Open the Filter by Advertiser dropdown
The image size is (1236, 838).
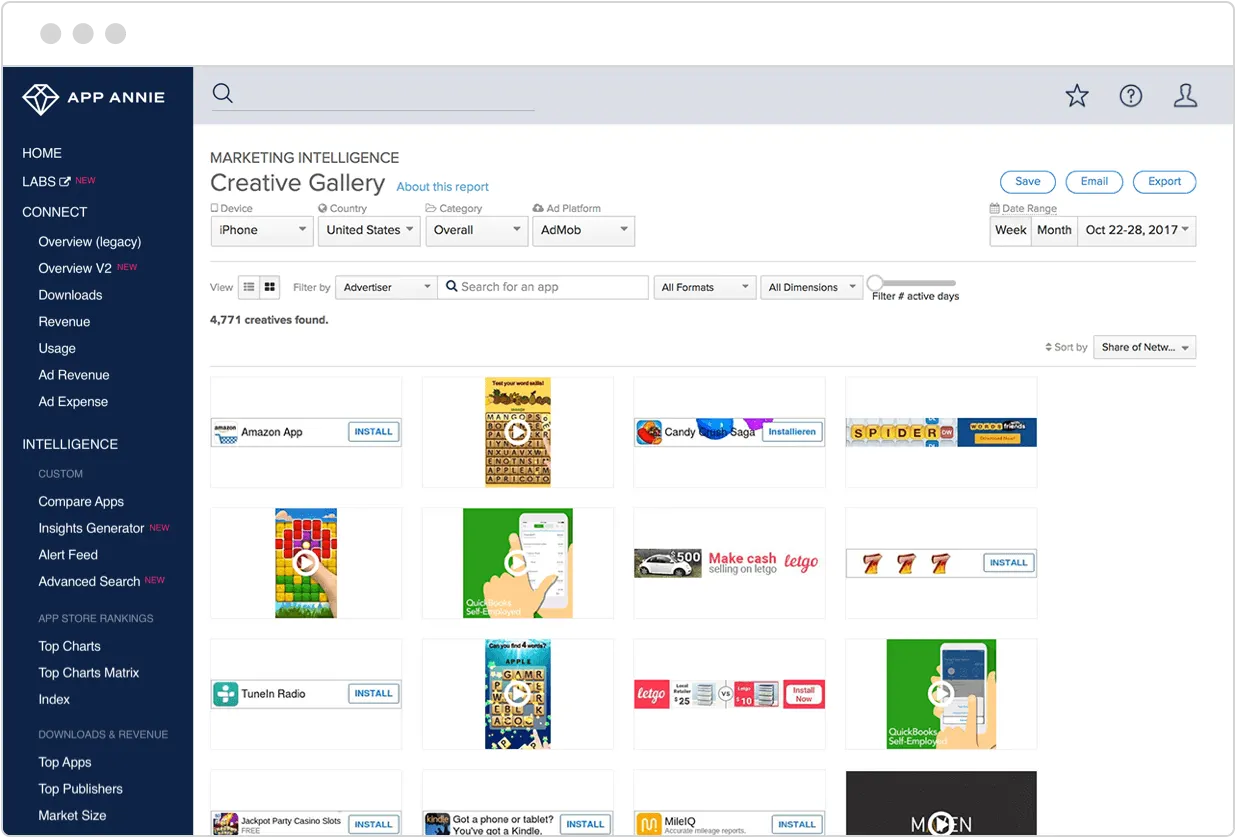coord(386,287)
